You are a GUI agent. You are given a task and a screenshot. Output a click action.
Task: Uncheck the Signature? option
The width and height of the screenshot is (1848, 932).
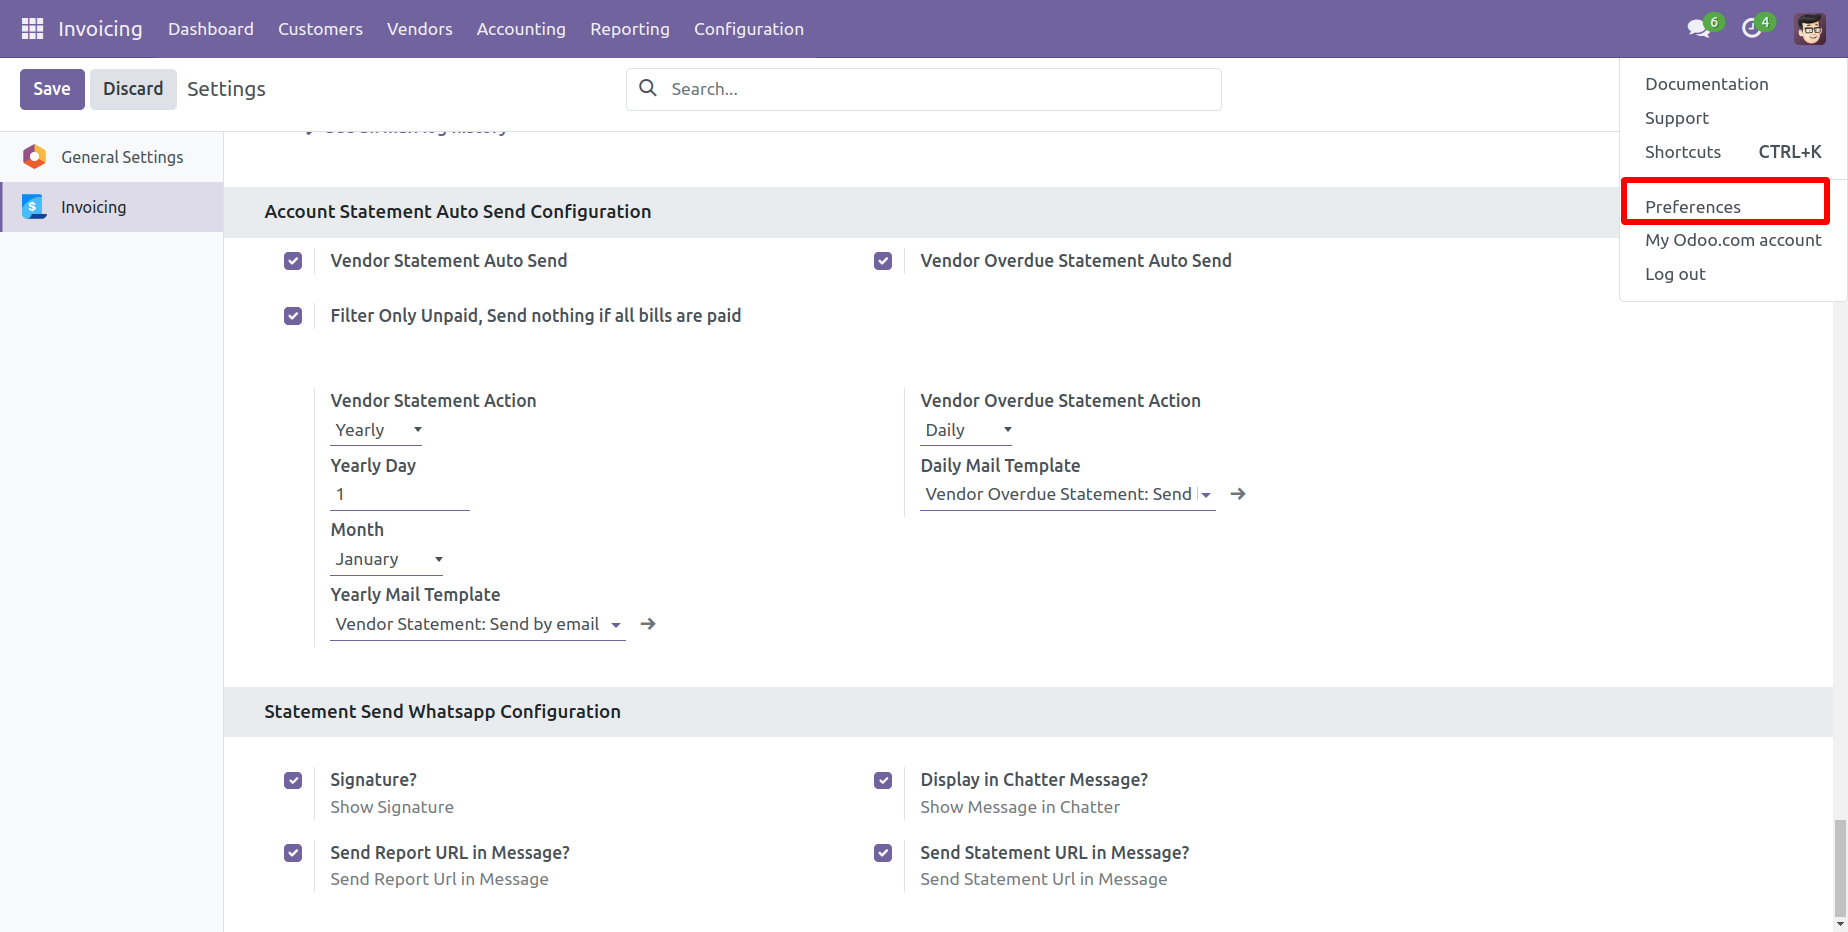(x=293, y=780)
